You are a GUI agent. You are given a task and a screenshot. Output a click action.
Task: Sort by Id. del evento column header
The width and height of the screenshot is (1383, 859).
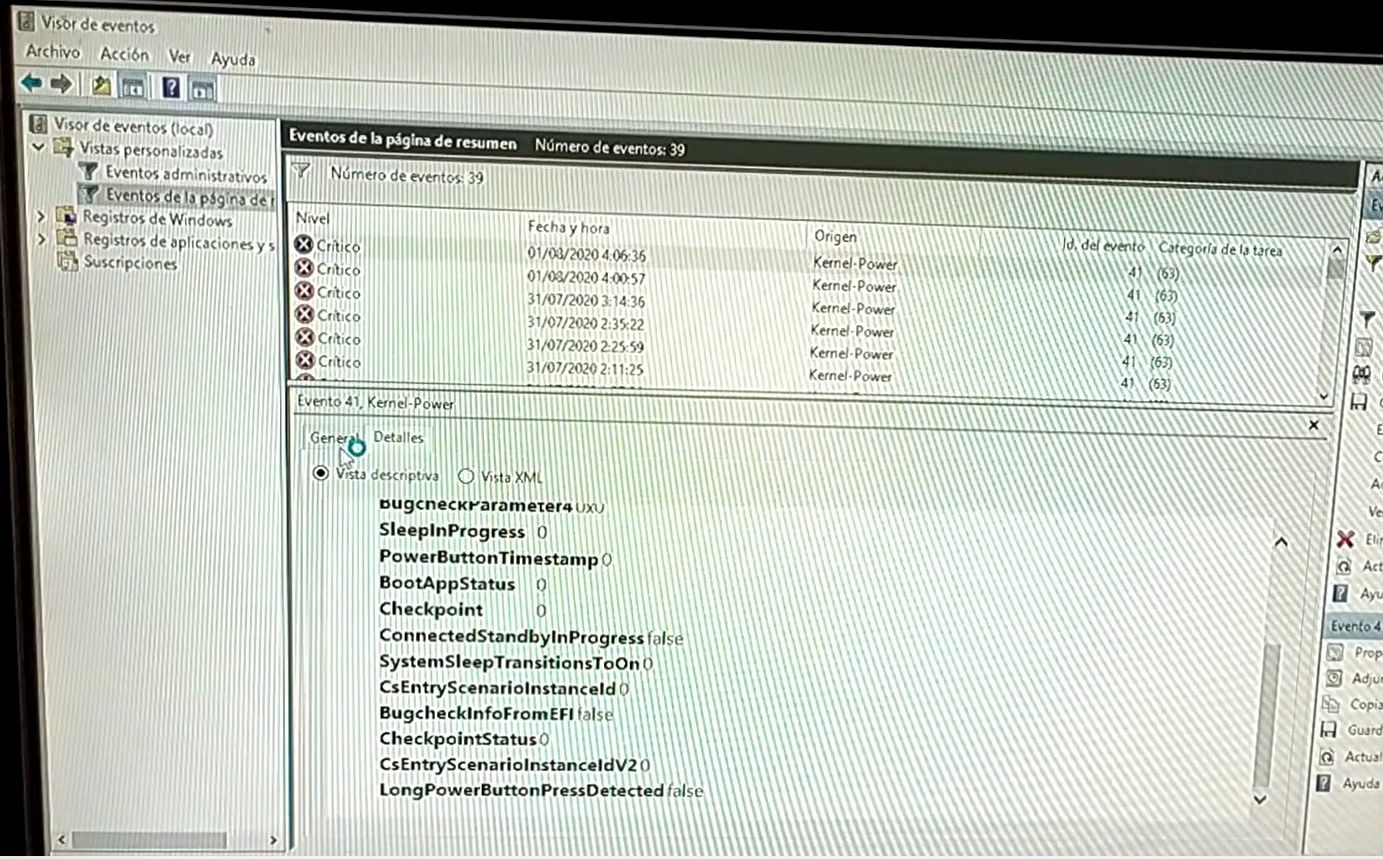(x=1103, y=245)
